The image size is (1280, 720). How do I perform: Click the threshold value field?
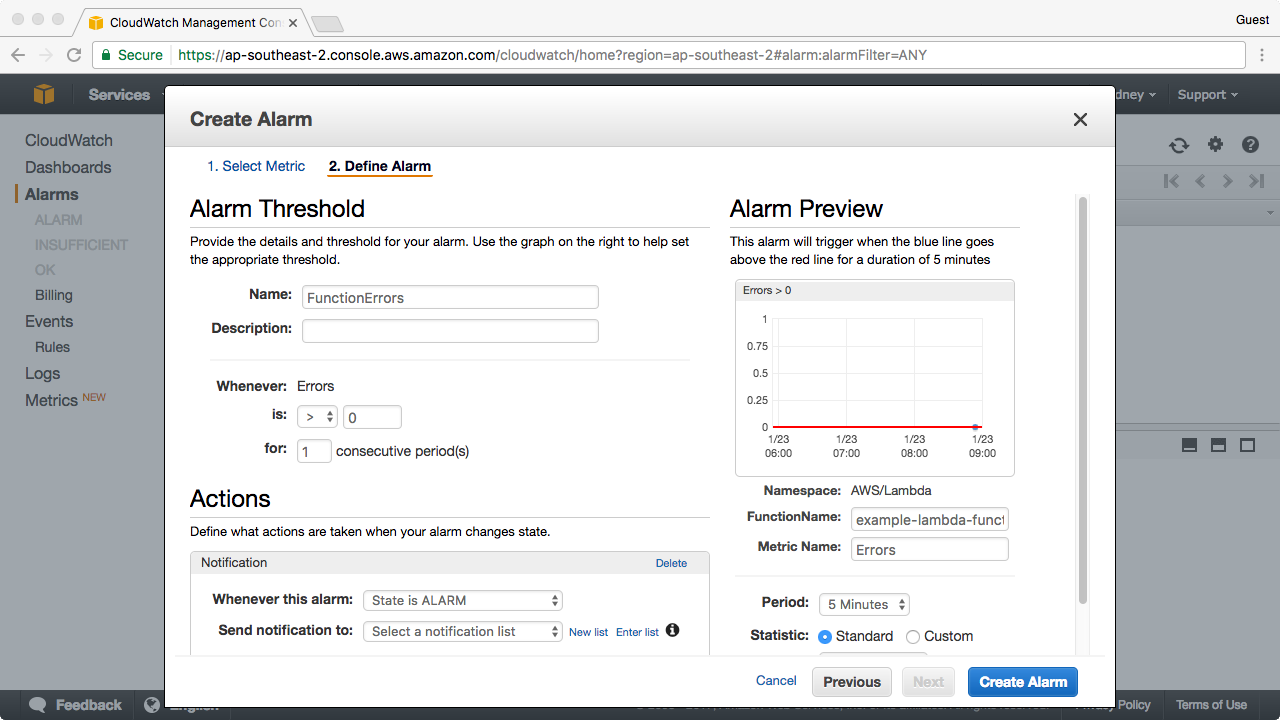(372, 417)
